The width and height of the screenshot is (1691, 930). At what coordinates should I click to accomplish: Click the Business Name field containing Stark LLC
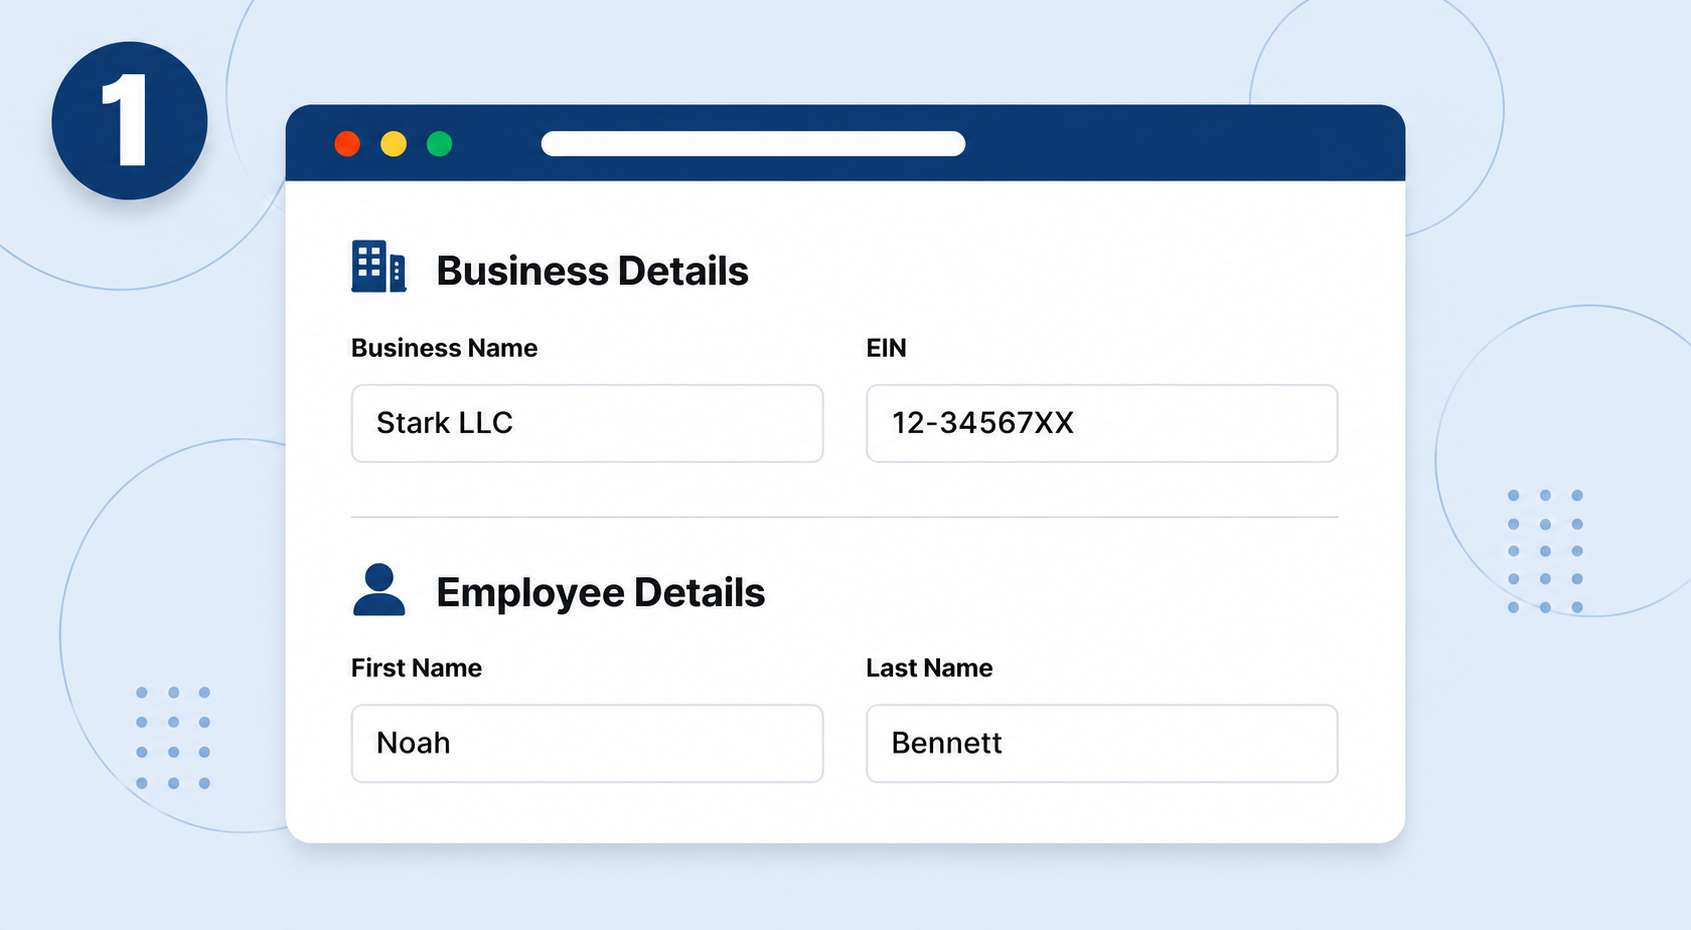tap(587, 423)
